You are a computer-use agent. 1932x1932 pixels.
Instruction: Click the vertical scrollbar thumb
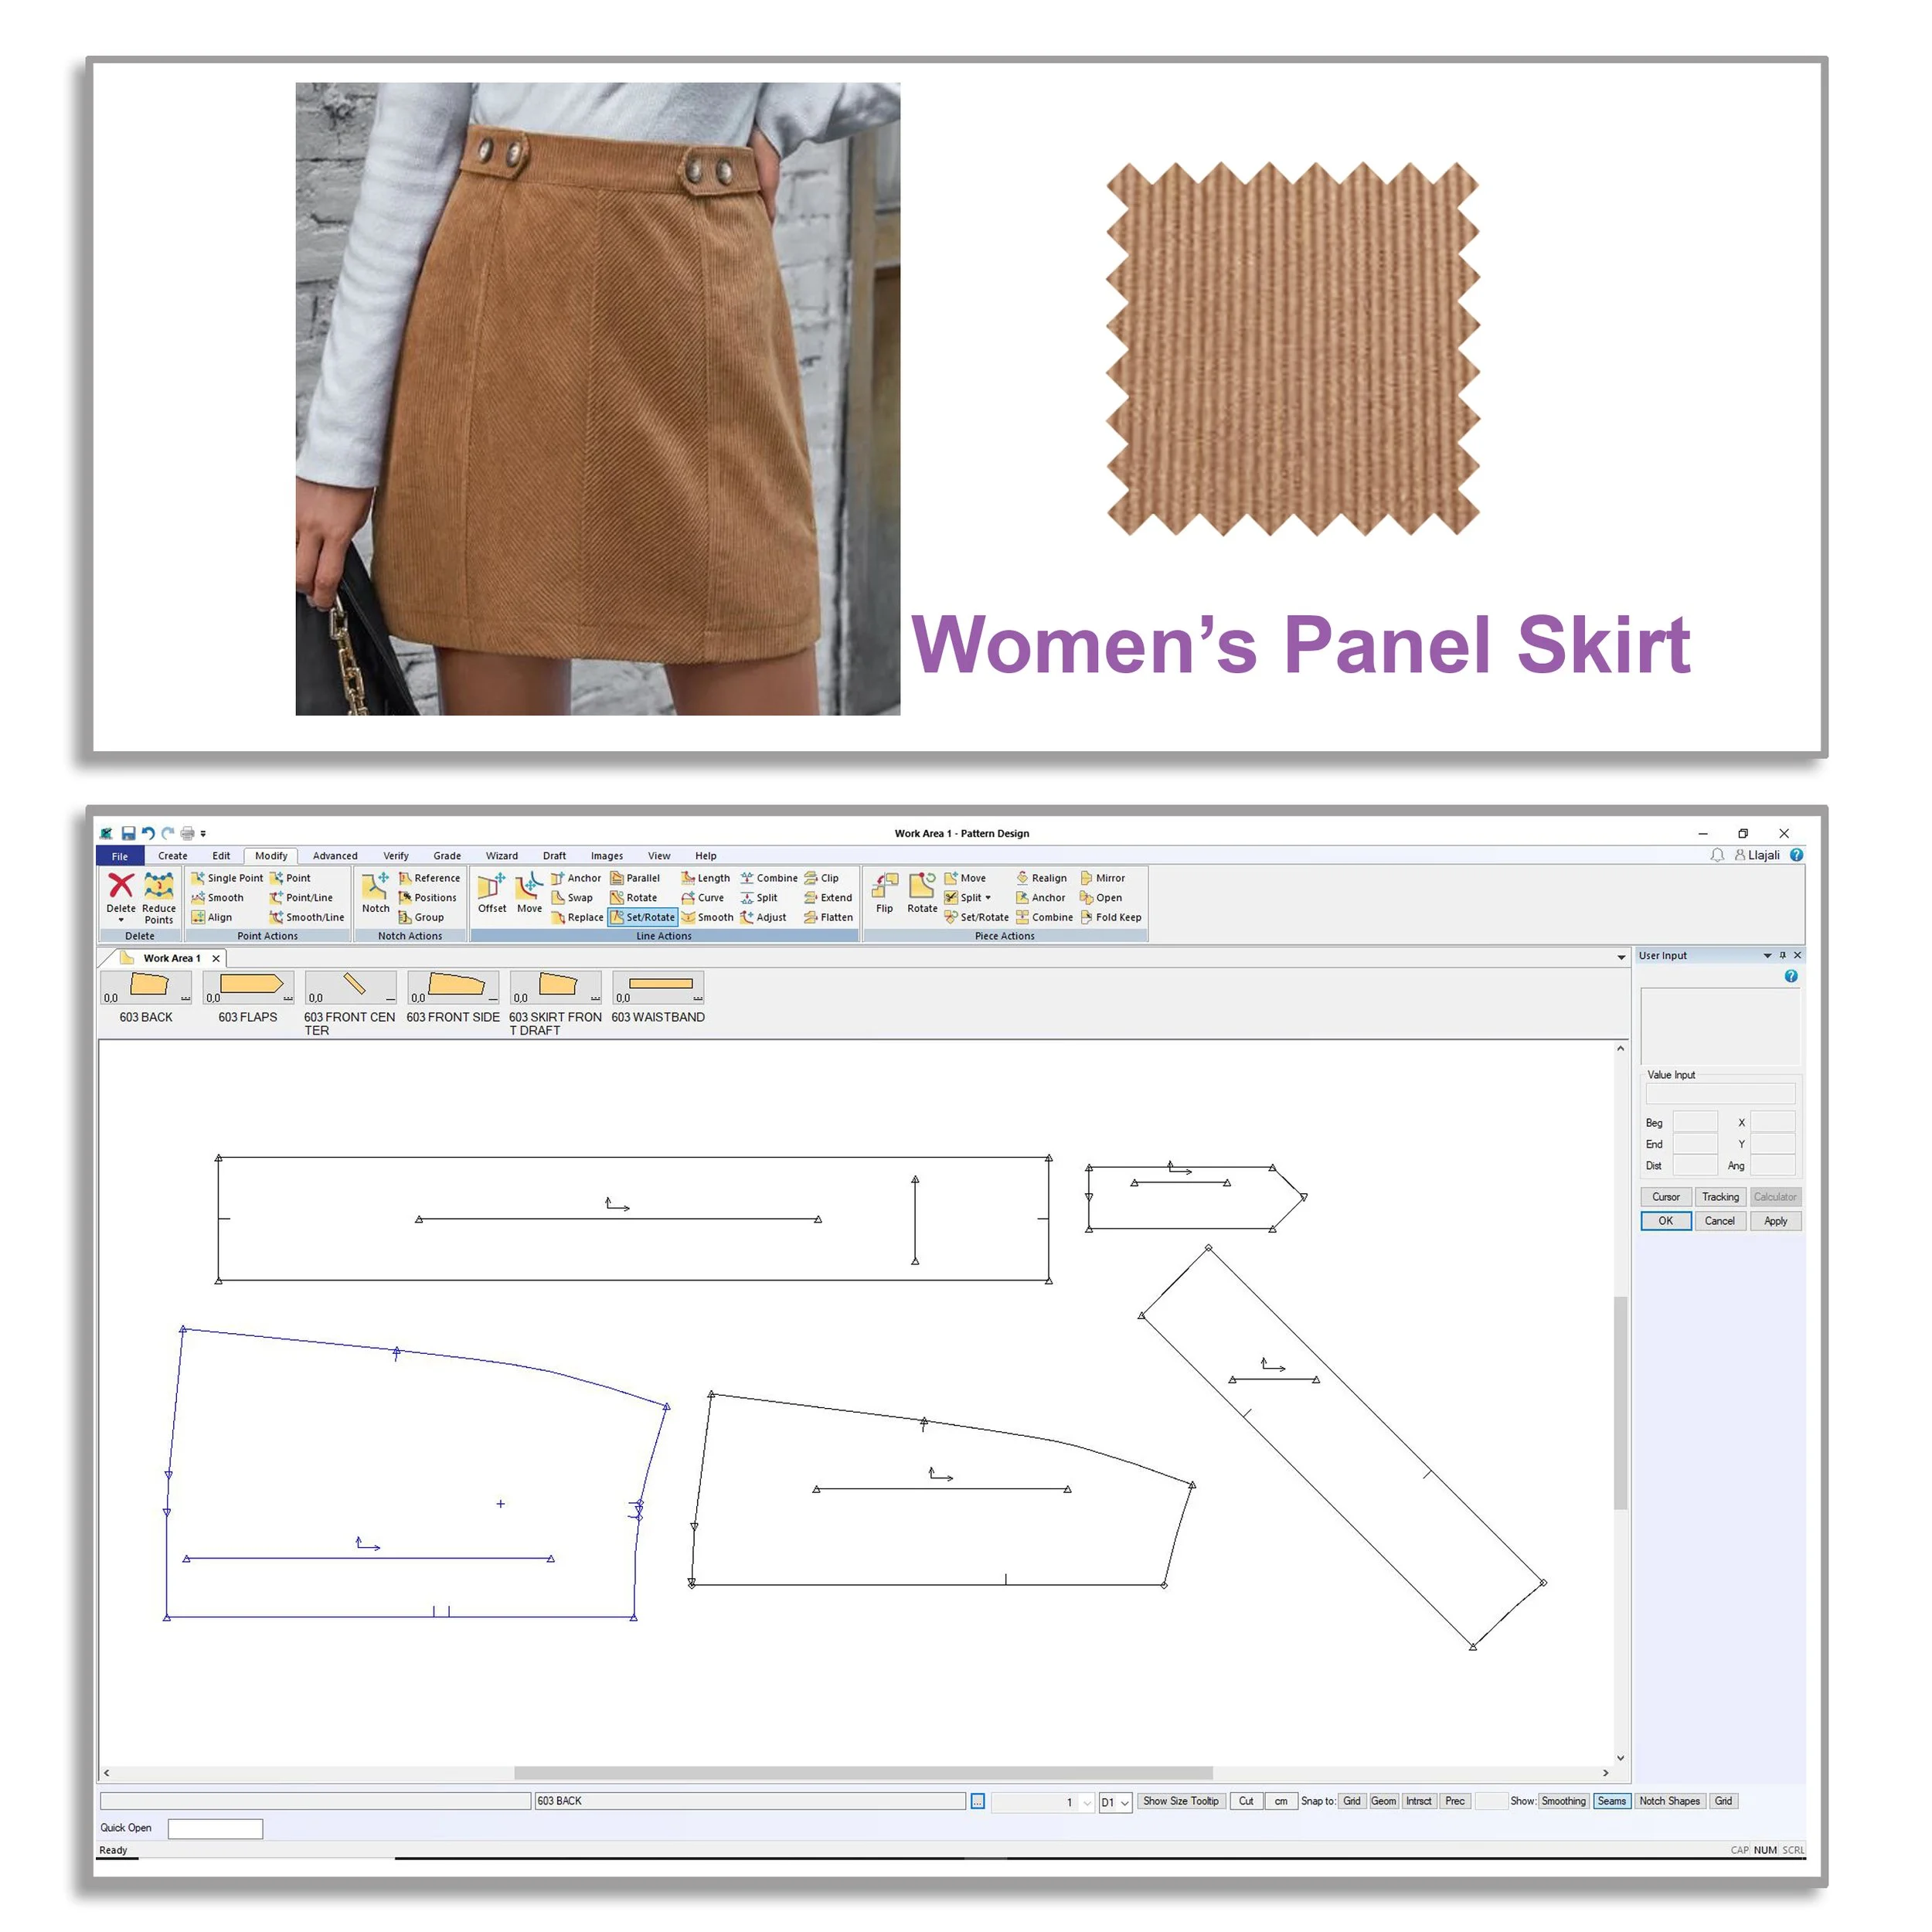coord(1621,1401)
